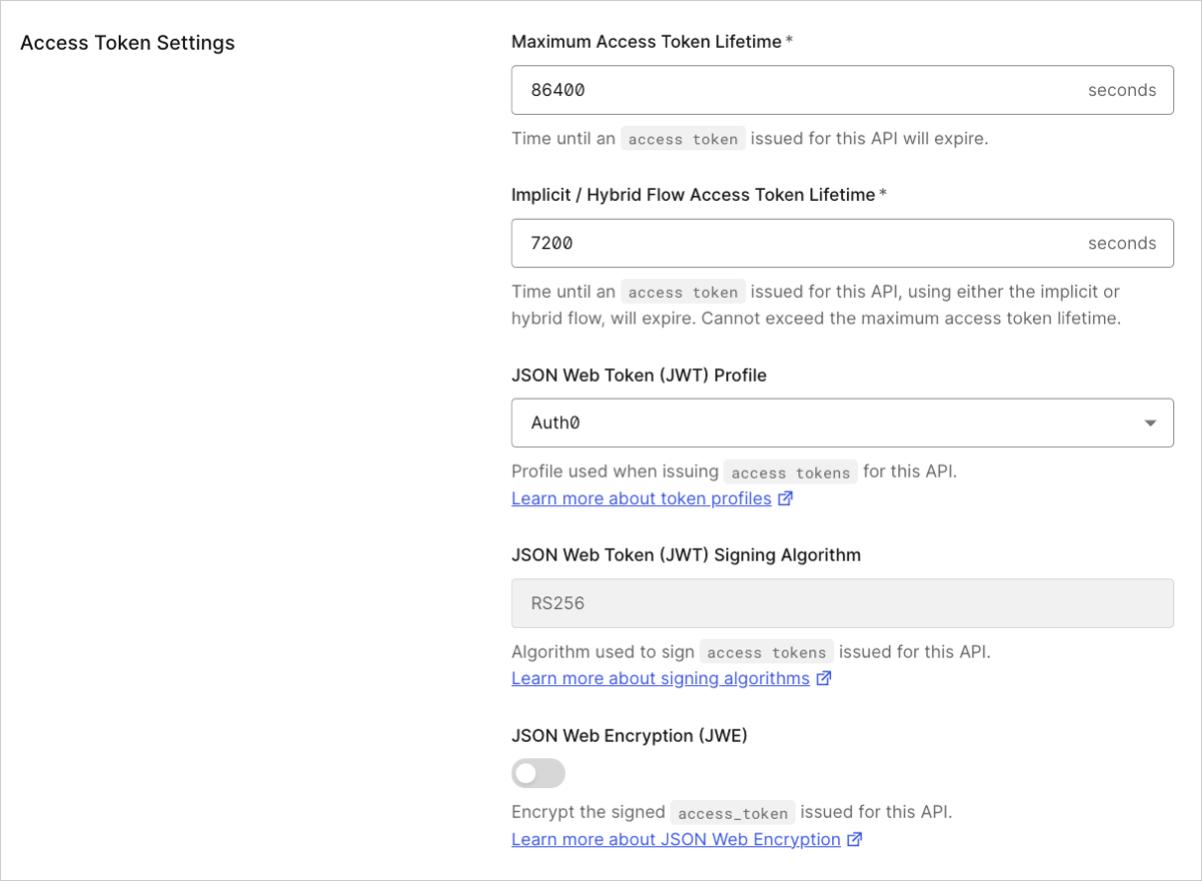Open 'Learn more about JSON Web Encryption' link
The width and height of the screenshot is (1202, 881).
click(x=676, y=839)
